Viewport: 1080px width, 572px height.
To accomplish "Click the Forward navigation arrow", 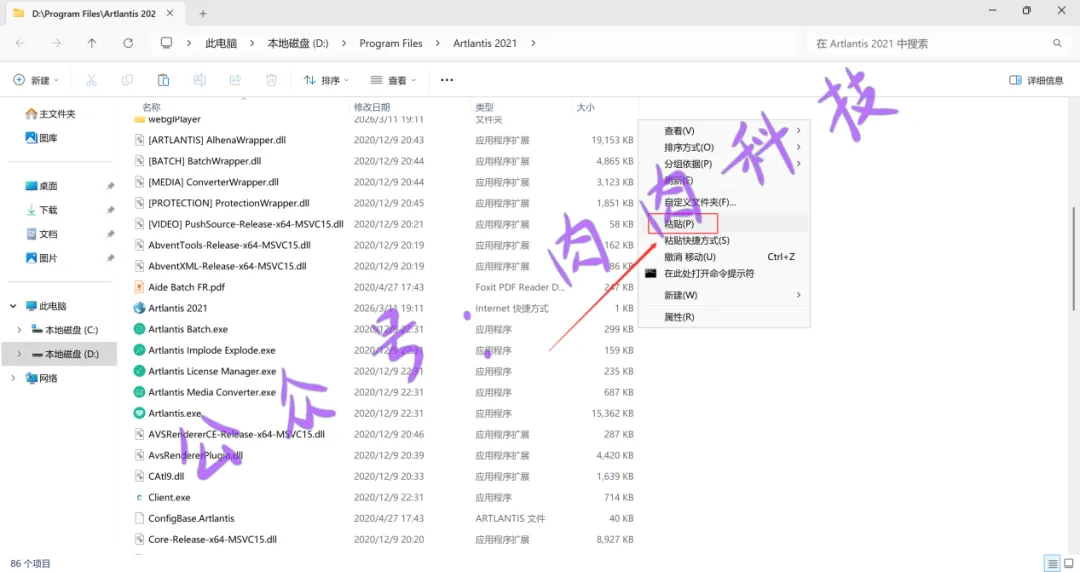I will pyautogui.click(x=56, y=43).
